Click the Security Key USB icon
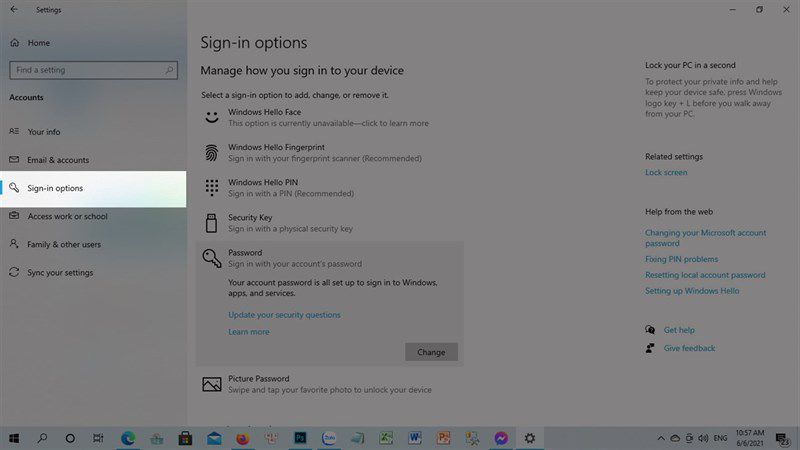 coord(211,223)
